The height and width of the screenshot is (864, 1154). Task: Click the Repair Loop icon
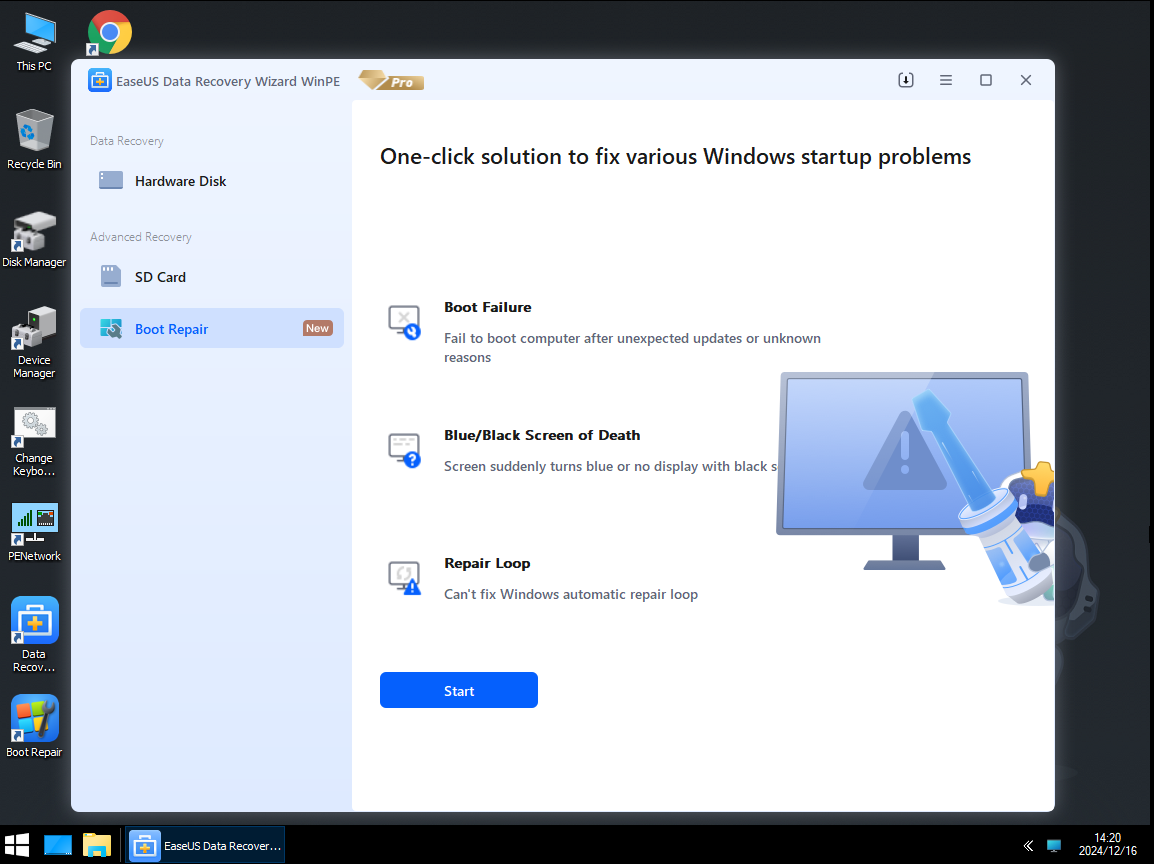pos(404,578)
